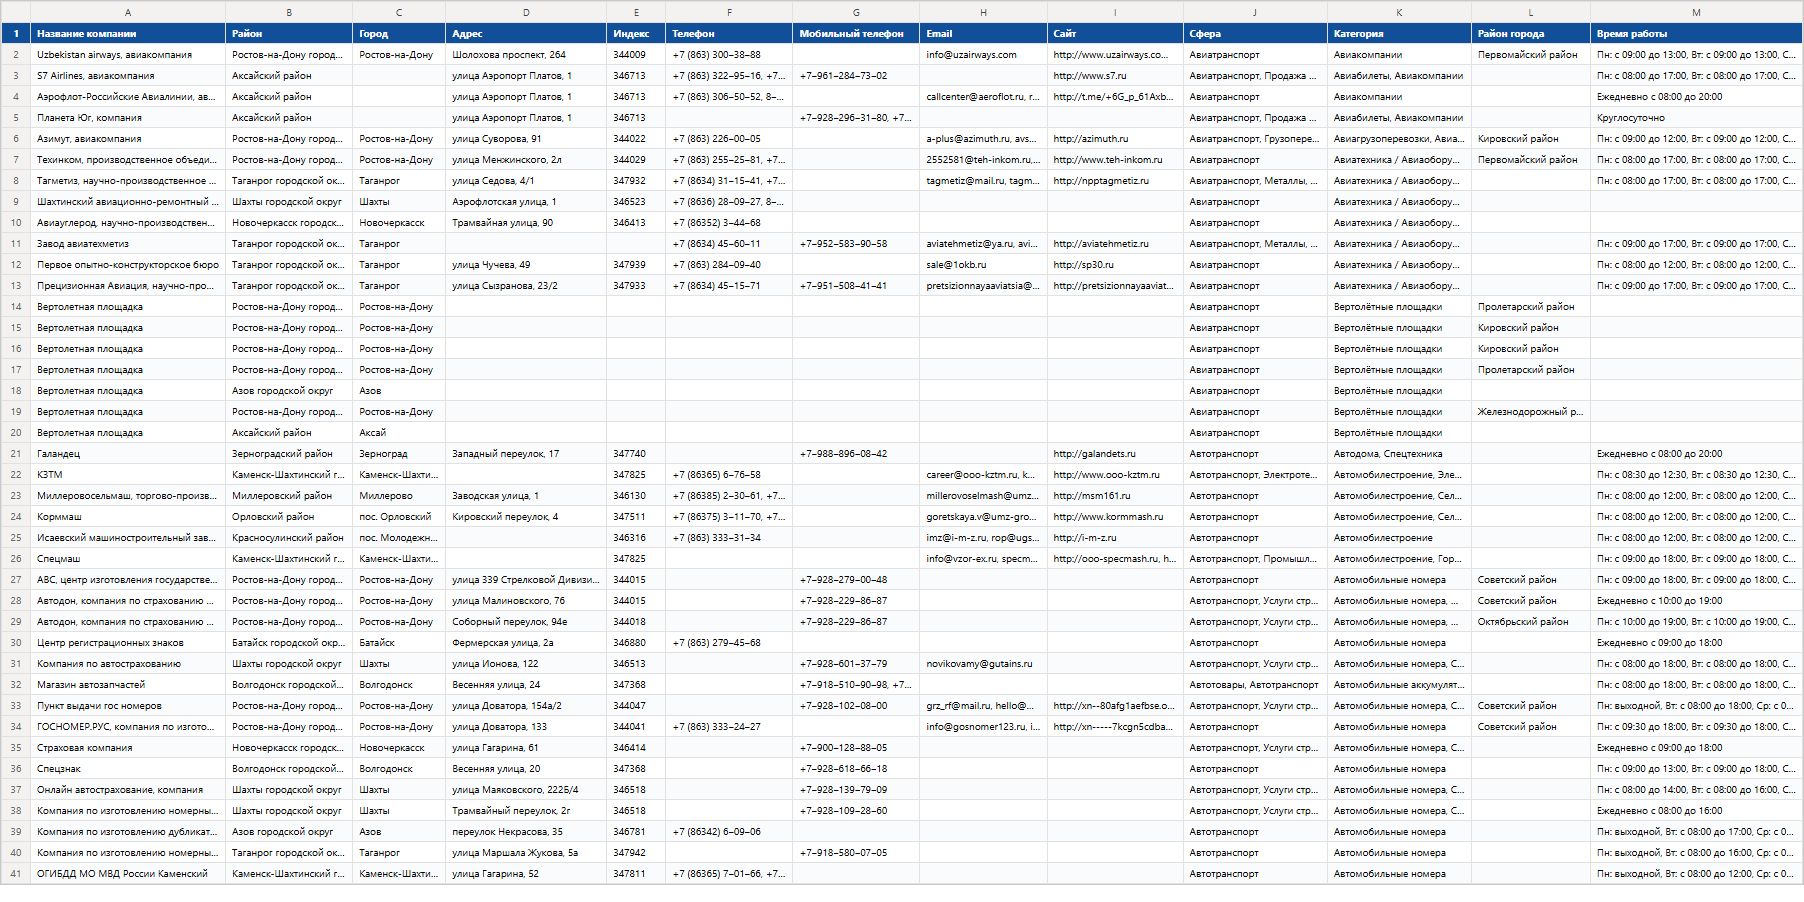Select cell "Азимут, авиакомпания"
This screenshot has width=1804, height=902.
coord(128,139)
